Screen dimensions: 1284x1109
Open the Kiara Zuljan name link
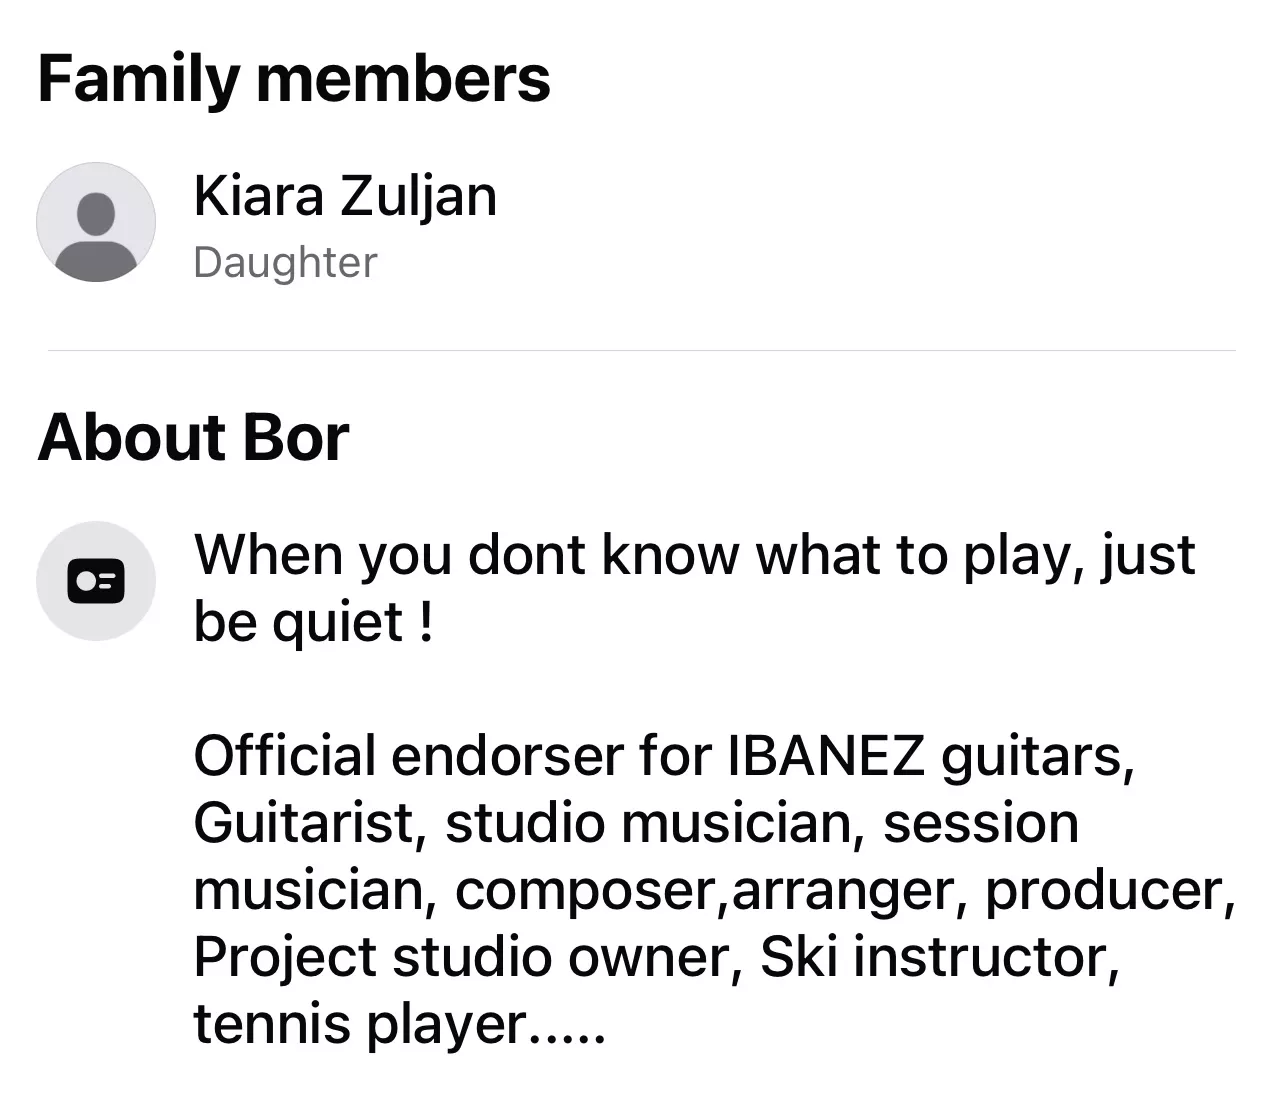pyautogui.click(x=344, y=195)
